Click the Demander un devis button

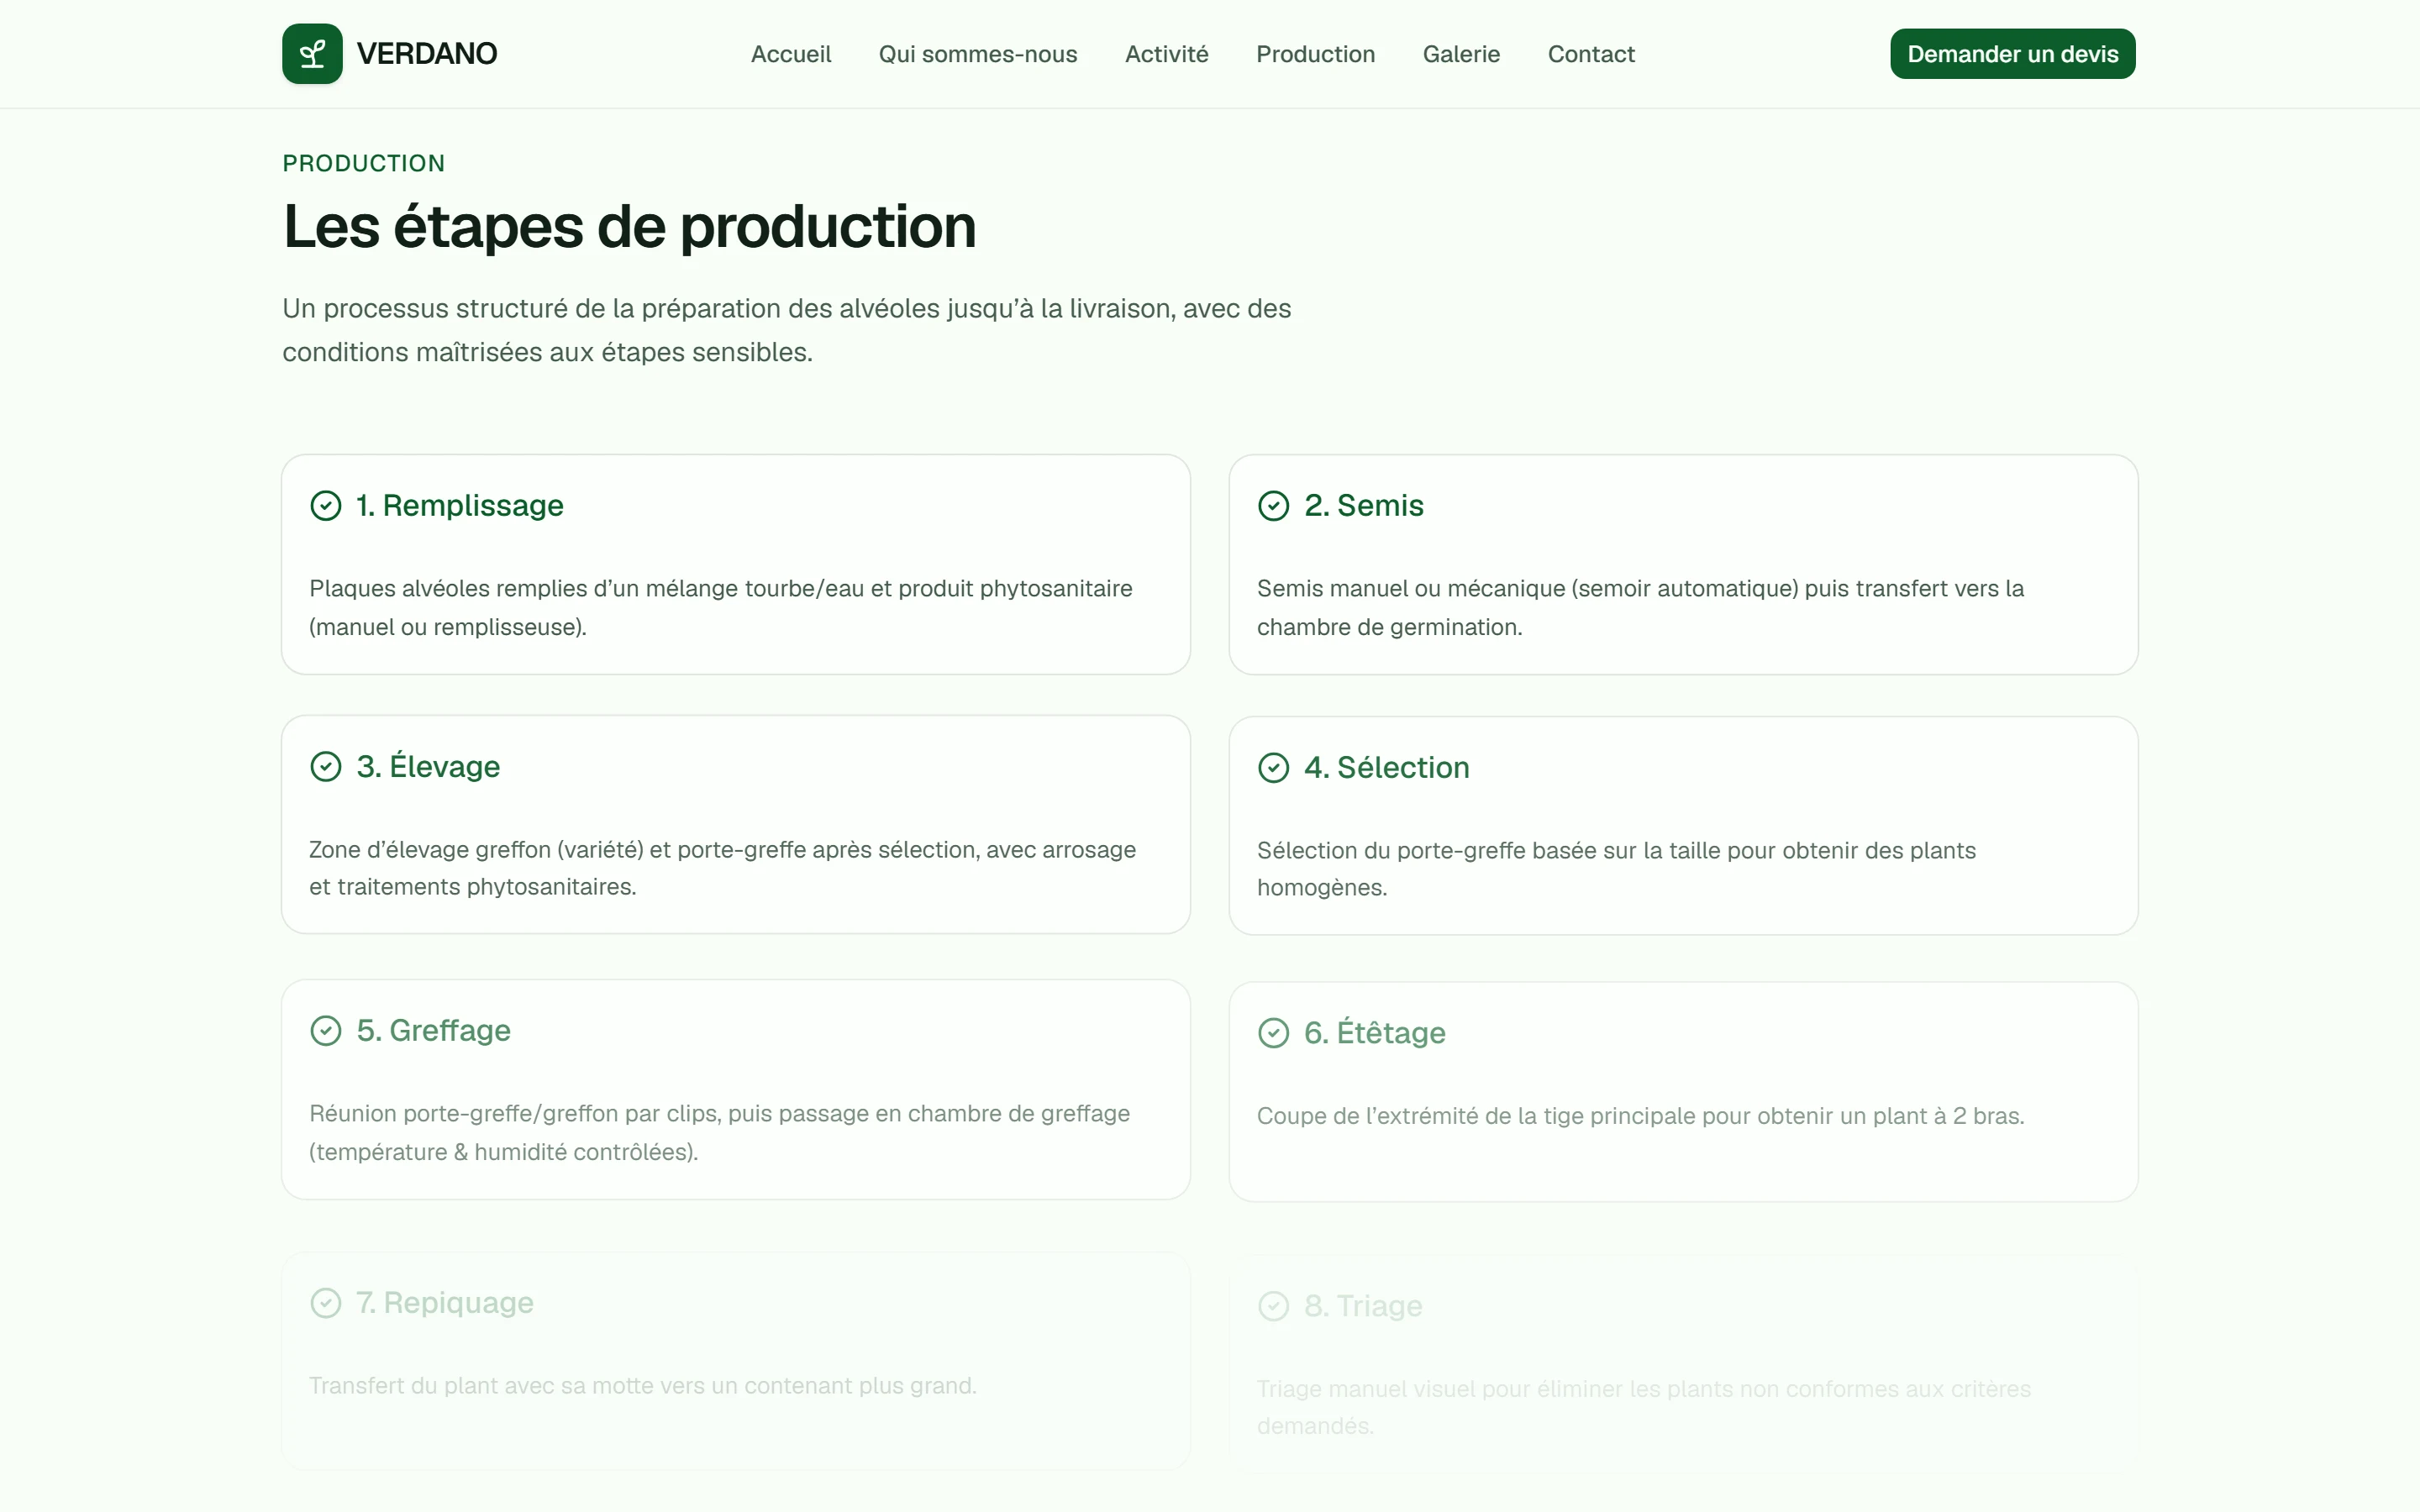coord(2013,54)
